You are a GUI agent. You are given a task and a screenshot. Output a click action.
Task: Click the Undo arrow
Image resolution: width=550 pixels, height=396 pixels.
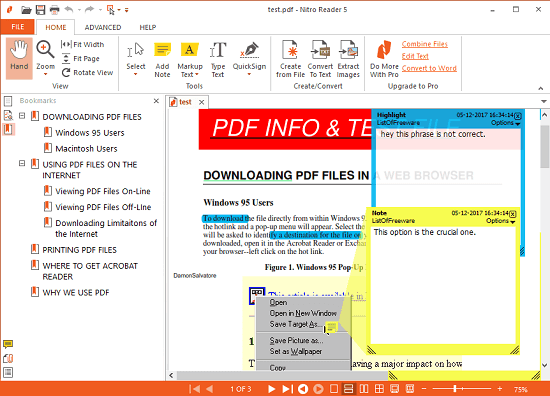(x=68, y=10)
